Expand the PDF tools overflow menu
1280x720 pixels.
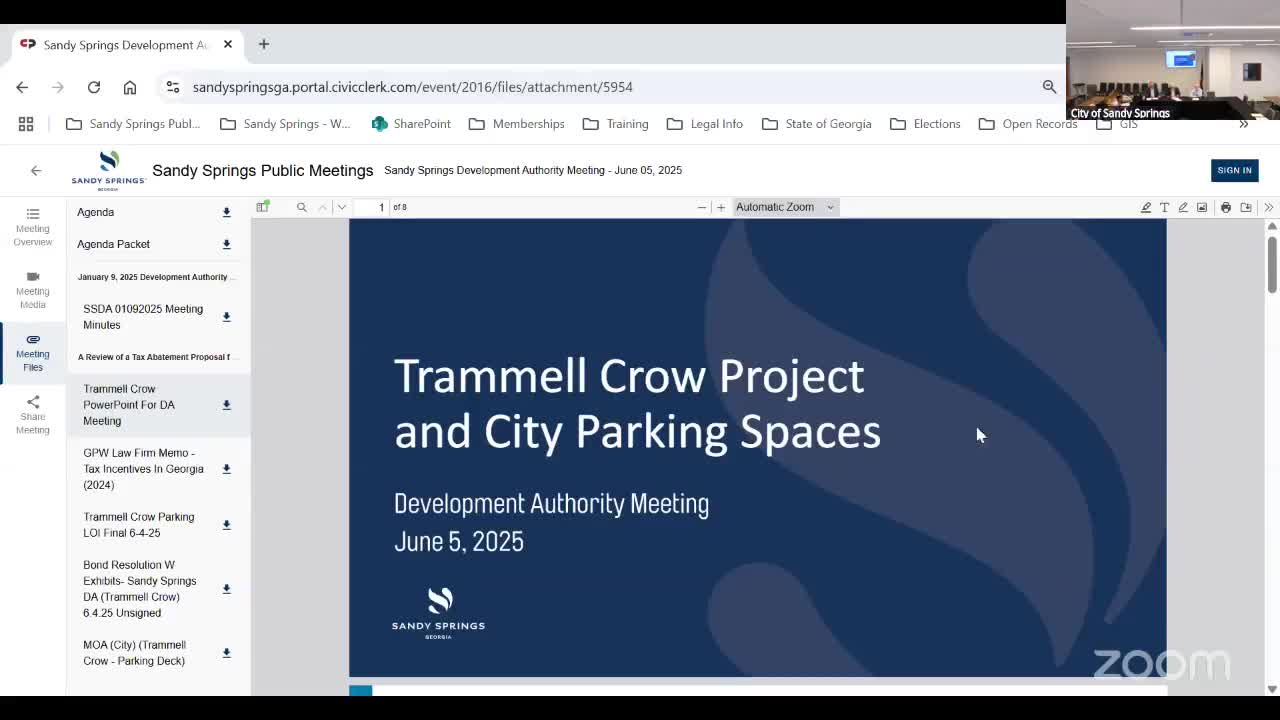pos(1268,207)
